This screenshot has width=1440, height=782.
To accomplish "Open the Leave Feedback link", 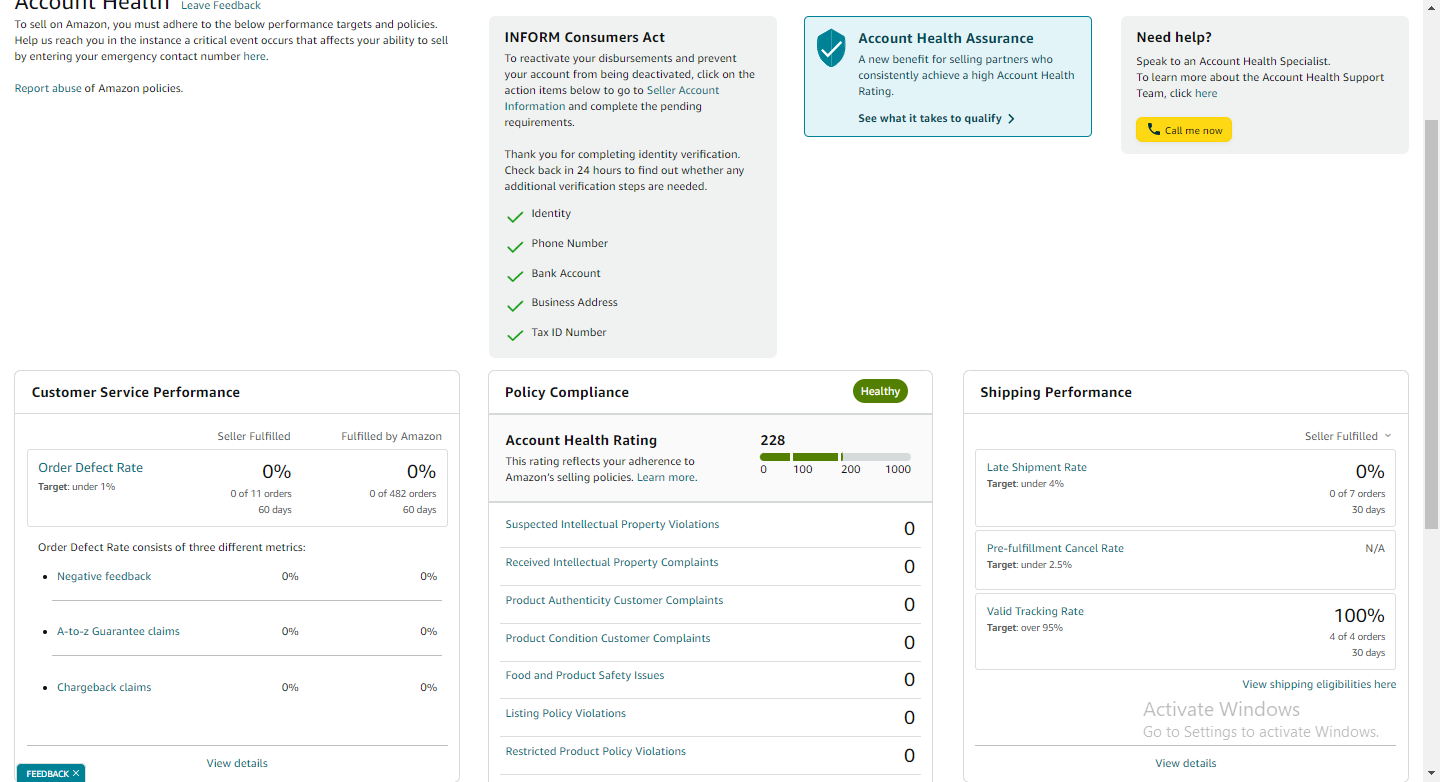I will (x=221, y=6).
